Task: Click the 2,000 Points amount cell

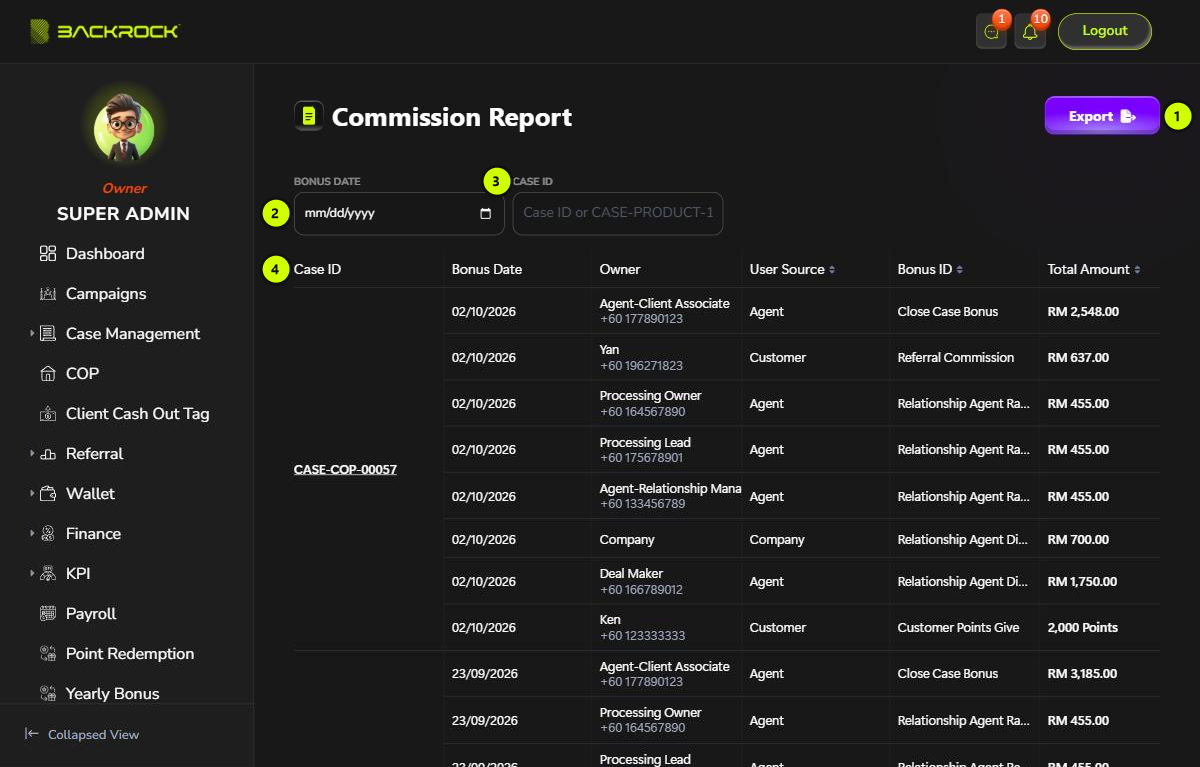Action: [x=1083, y=627]
